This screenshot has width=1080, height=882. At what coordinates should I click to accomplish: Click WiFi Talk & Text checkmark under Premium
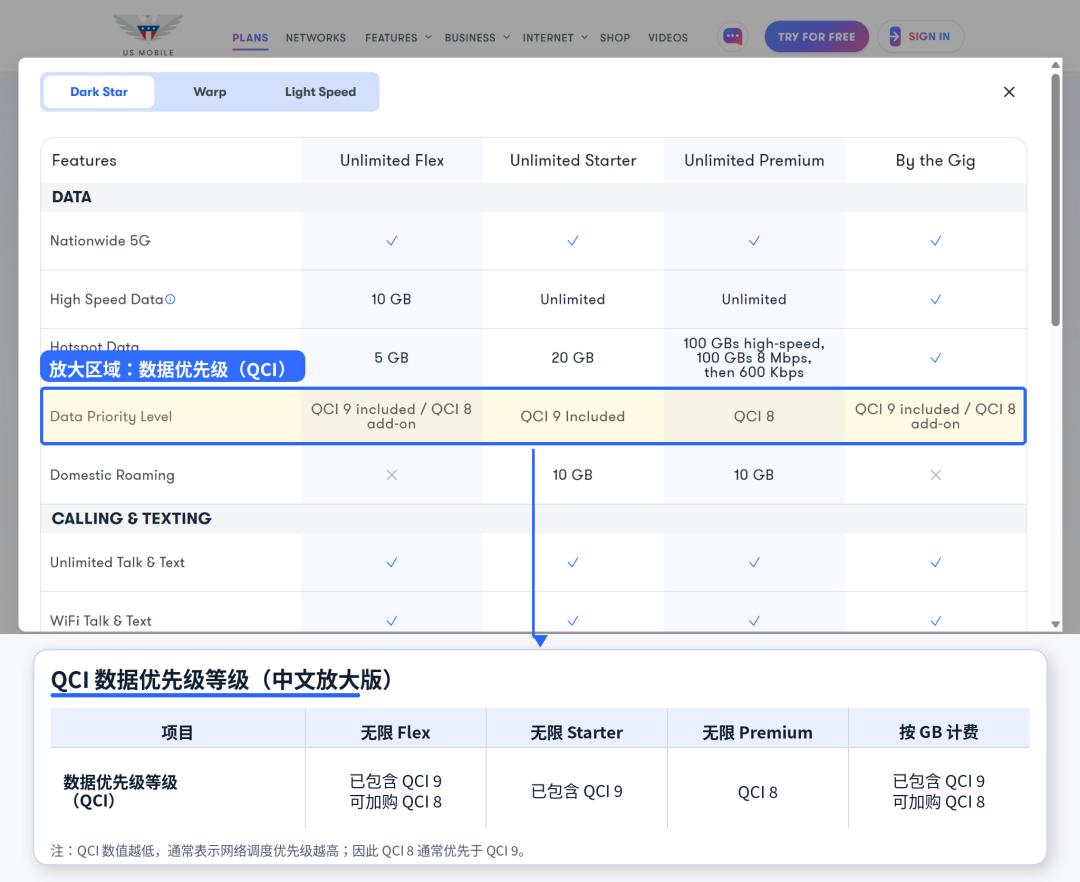pos(754,620)
